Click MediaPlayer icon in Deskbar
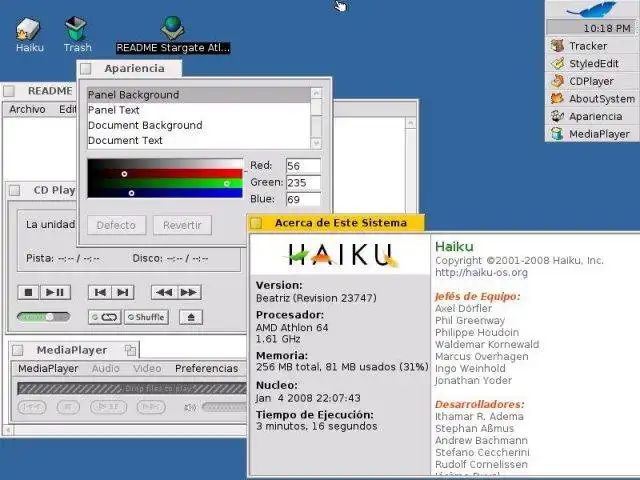 point(558,133)
